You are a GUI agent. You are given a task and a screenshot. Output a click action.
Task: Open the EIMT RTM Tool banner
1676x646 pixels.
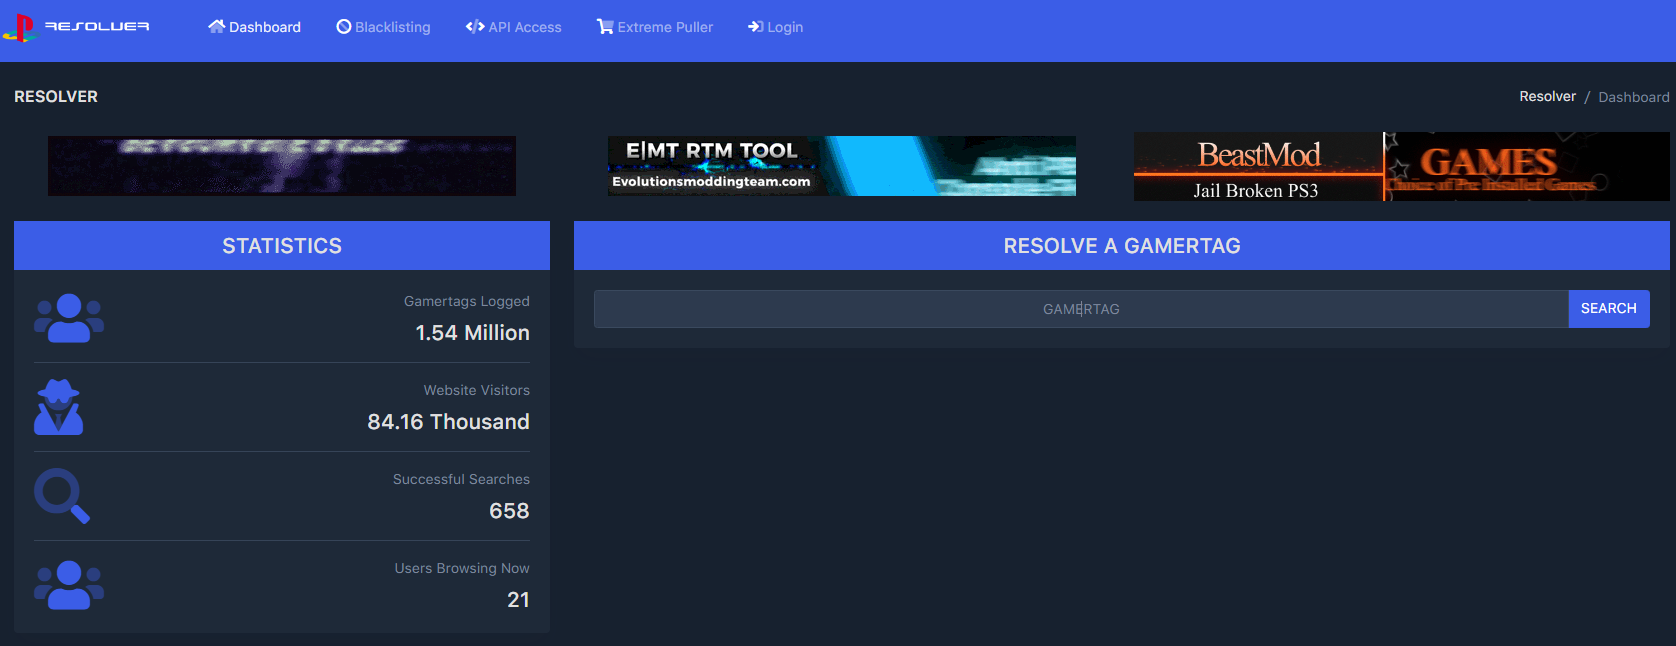(842, 166)
